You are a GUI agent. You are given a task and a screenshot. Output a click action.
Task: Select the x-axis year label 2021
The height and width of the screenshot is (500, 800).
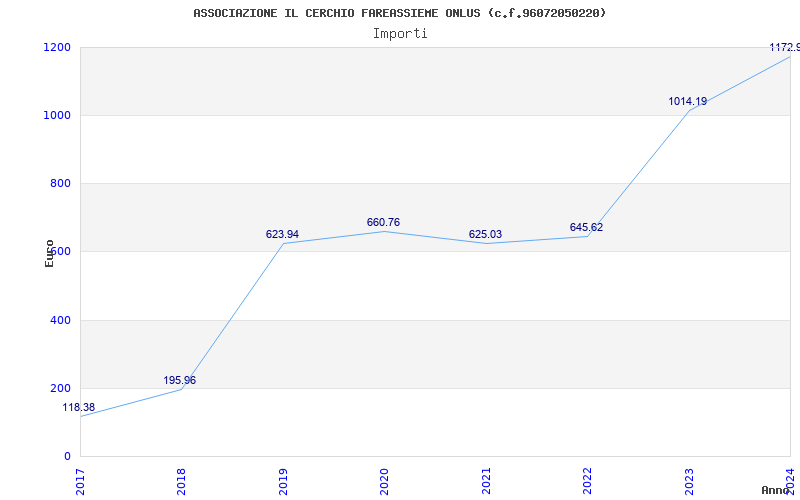[x=486, y=482]
